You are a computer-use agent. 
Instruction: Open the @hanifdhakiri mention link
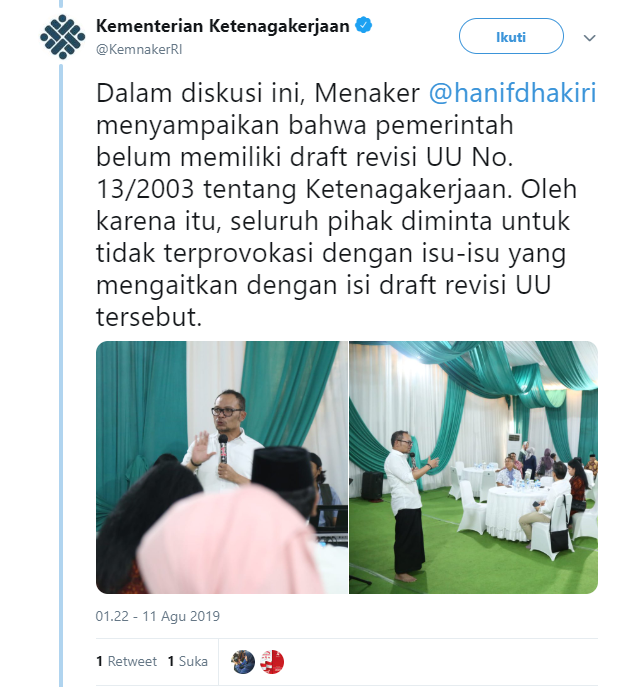pos(512,93)
